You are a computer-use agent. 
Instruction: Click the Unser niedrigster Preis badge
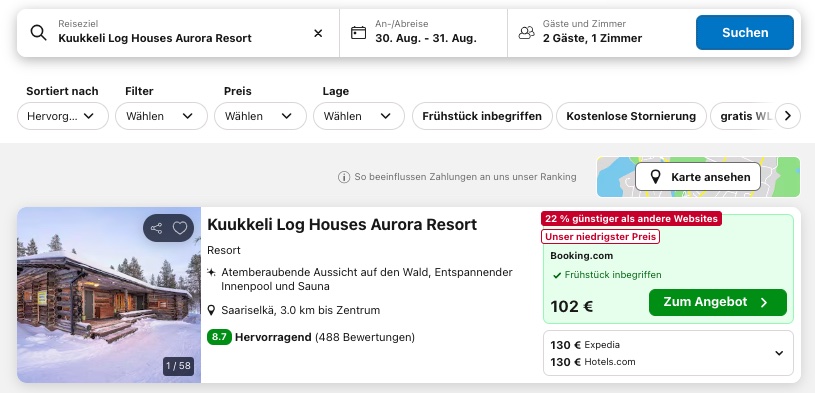point(600,237)
